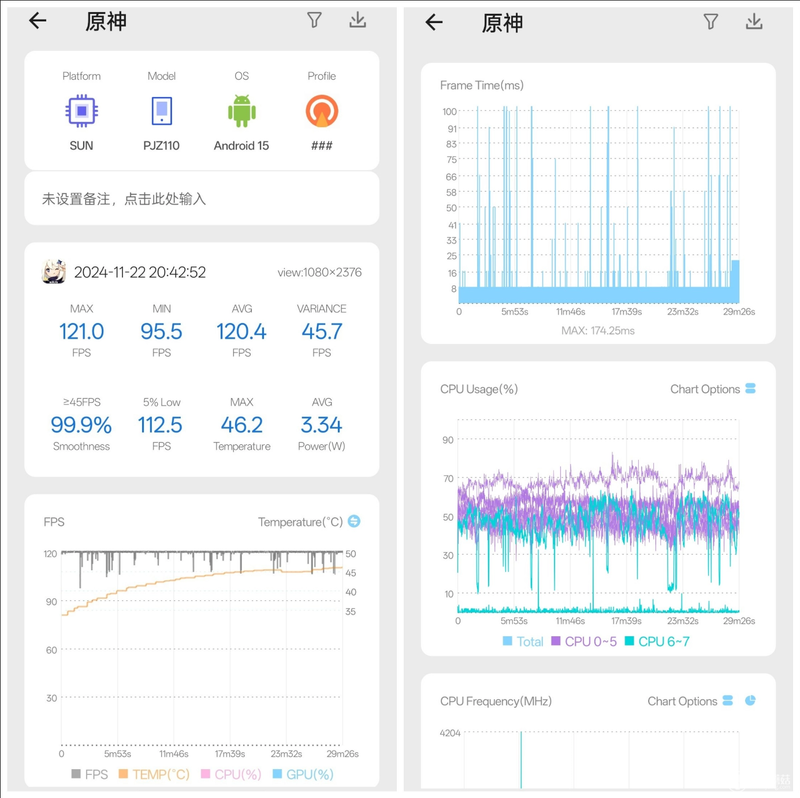Tap the back arrow in the left panel

tap(37, 21)
